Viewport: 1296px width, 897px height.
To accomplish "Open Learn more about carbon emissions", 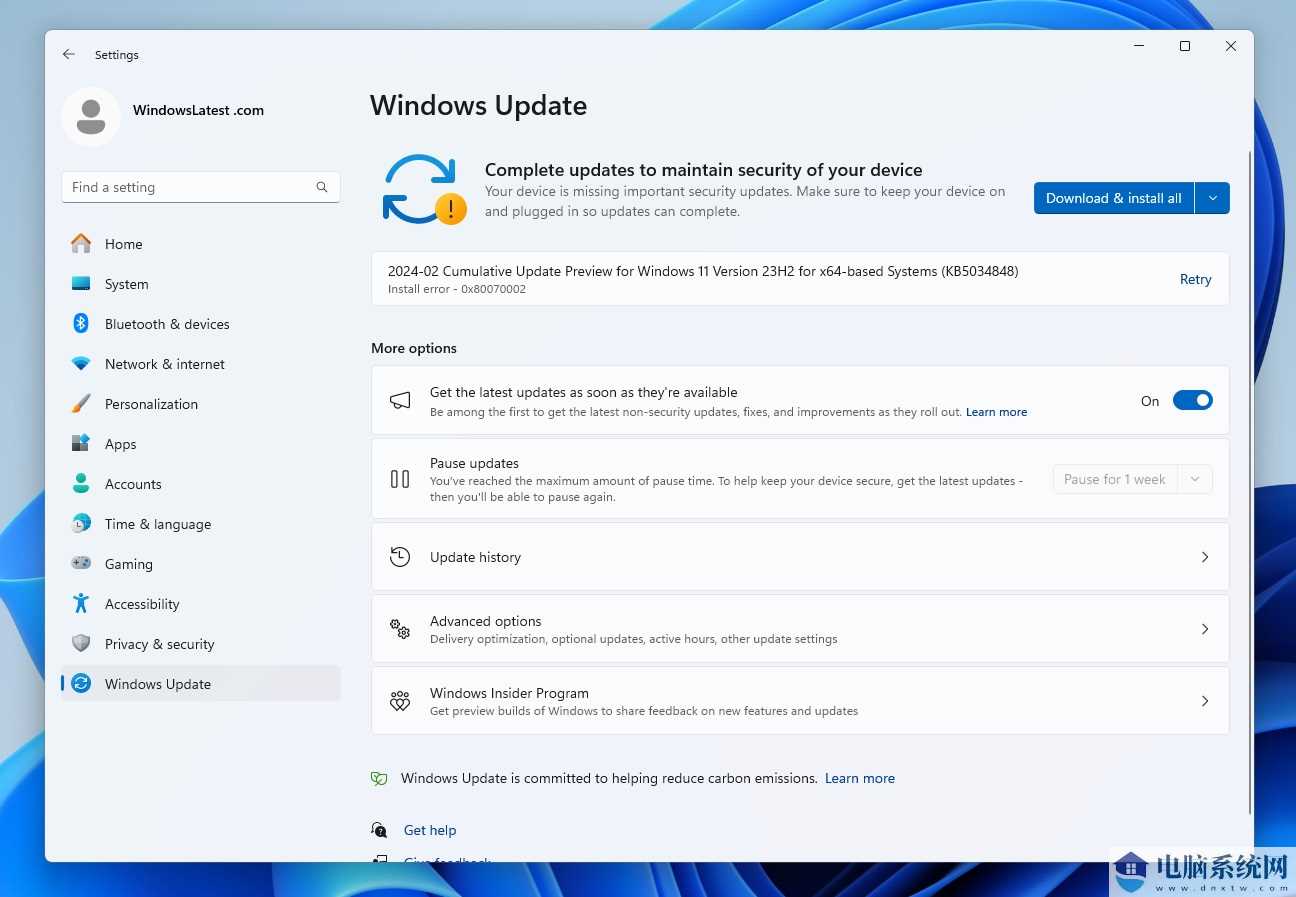I will (860, 778).
